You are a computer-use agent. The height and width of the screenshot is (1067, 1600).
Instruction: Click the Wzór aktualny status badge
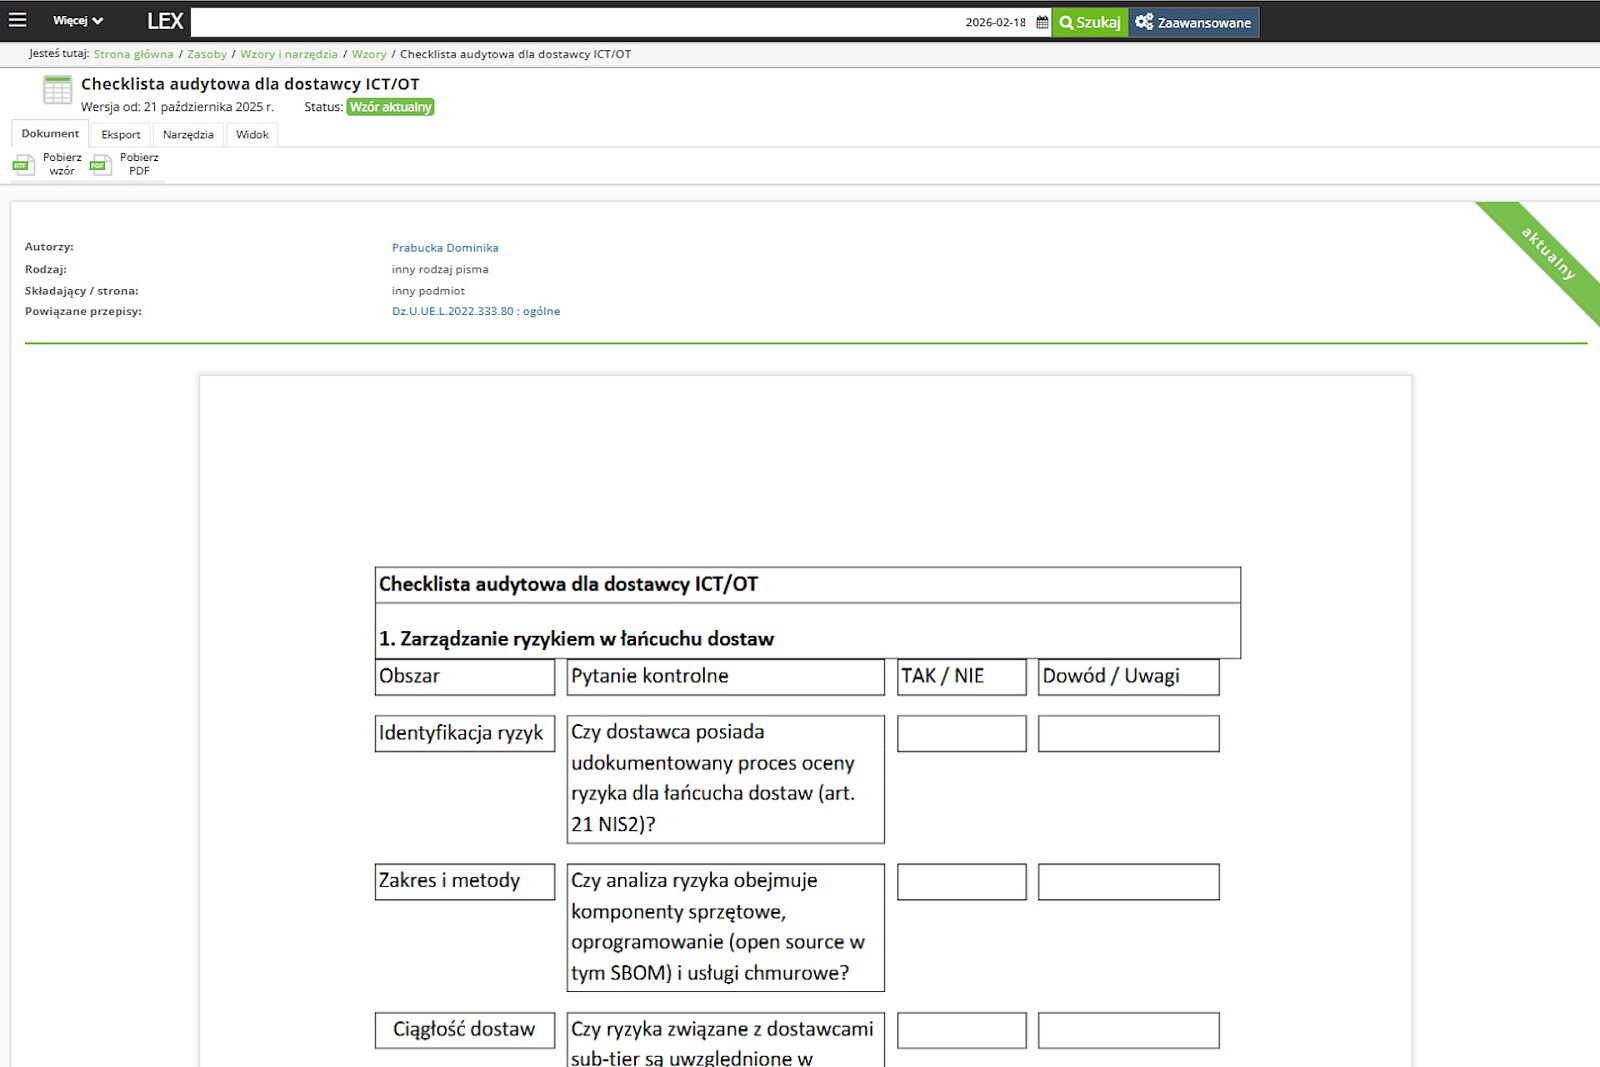pos(390,107)
